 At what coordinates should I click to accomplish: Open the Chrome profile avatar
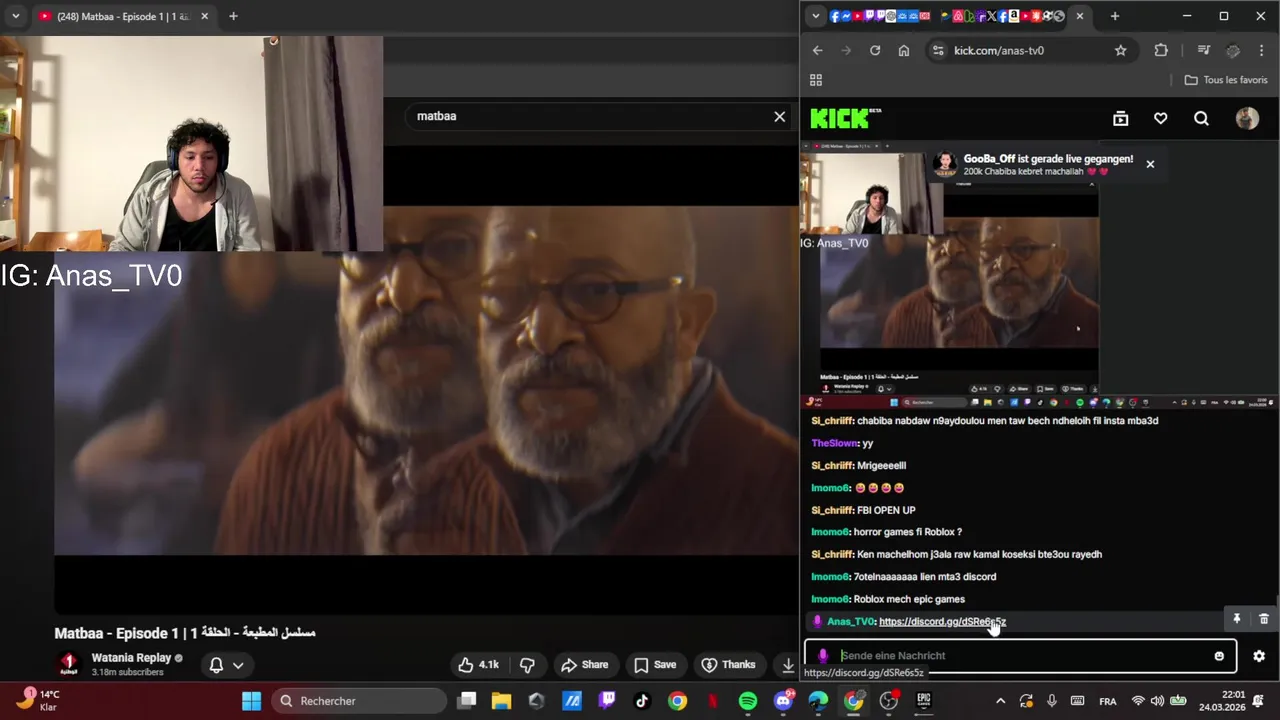click(1233, 50)
